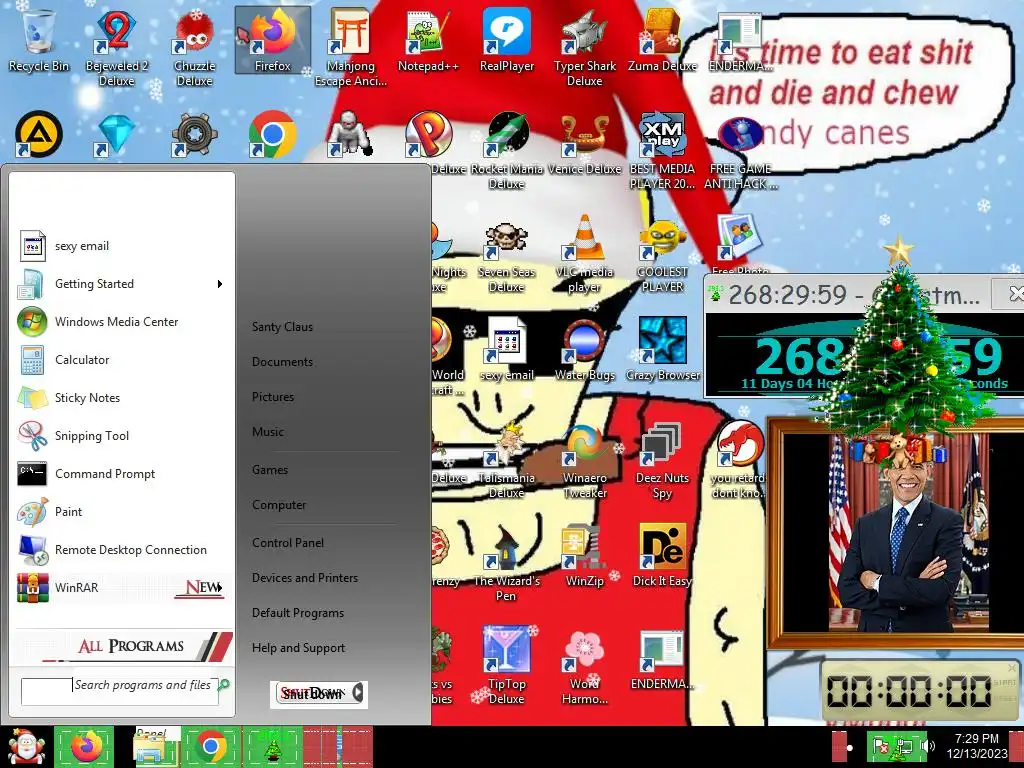Switch to Firefox on the taskbar
This screenshot has height=768, width=1024.
[85, 747]
